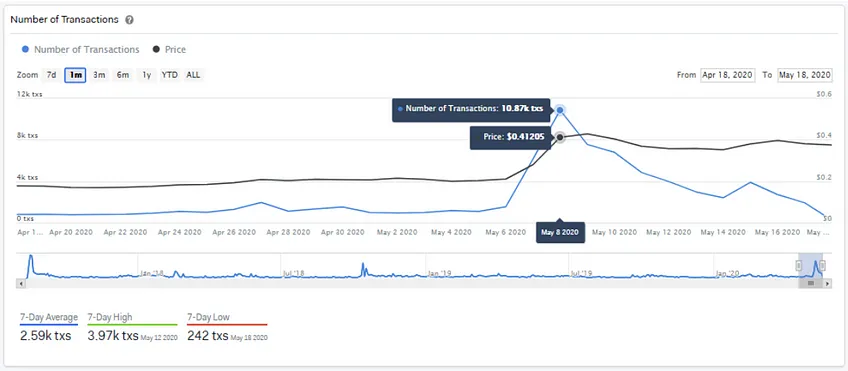The image size is (848, 371).
Task: Click the blue peak point on May 8
Action: (x=560, y=110)
